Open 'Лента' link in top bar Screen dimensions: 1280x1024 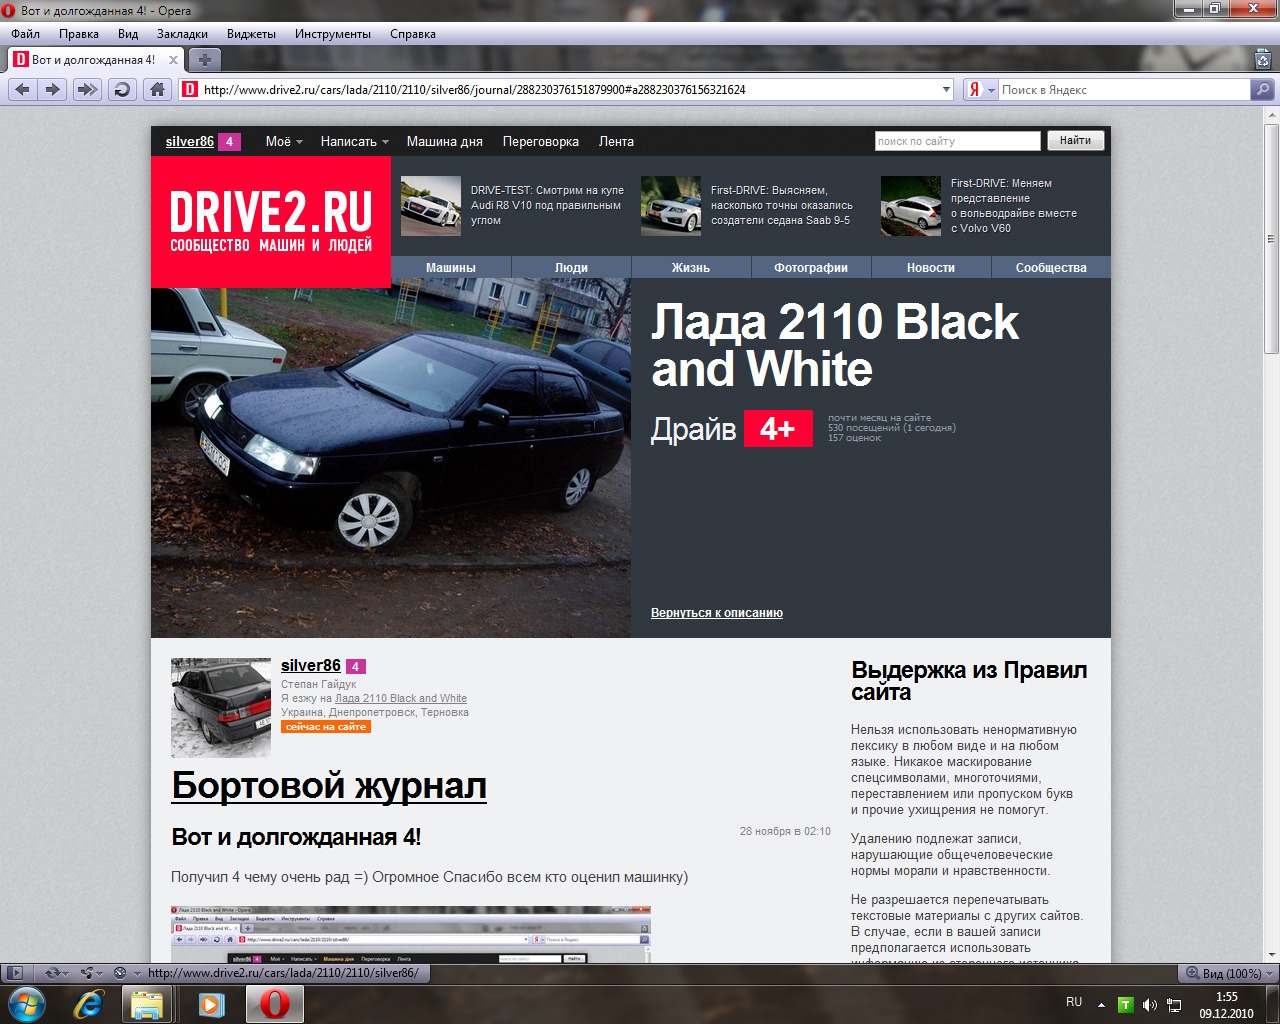click(616, 141)
